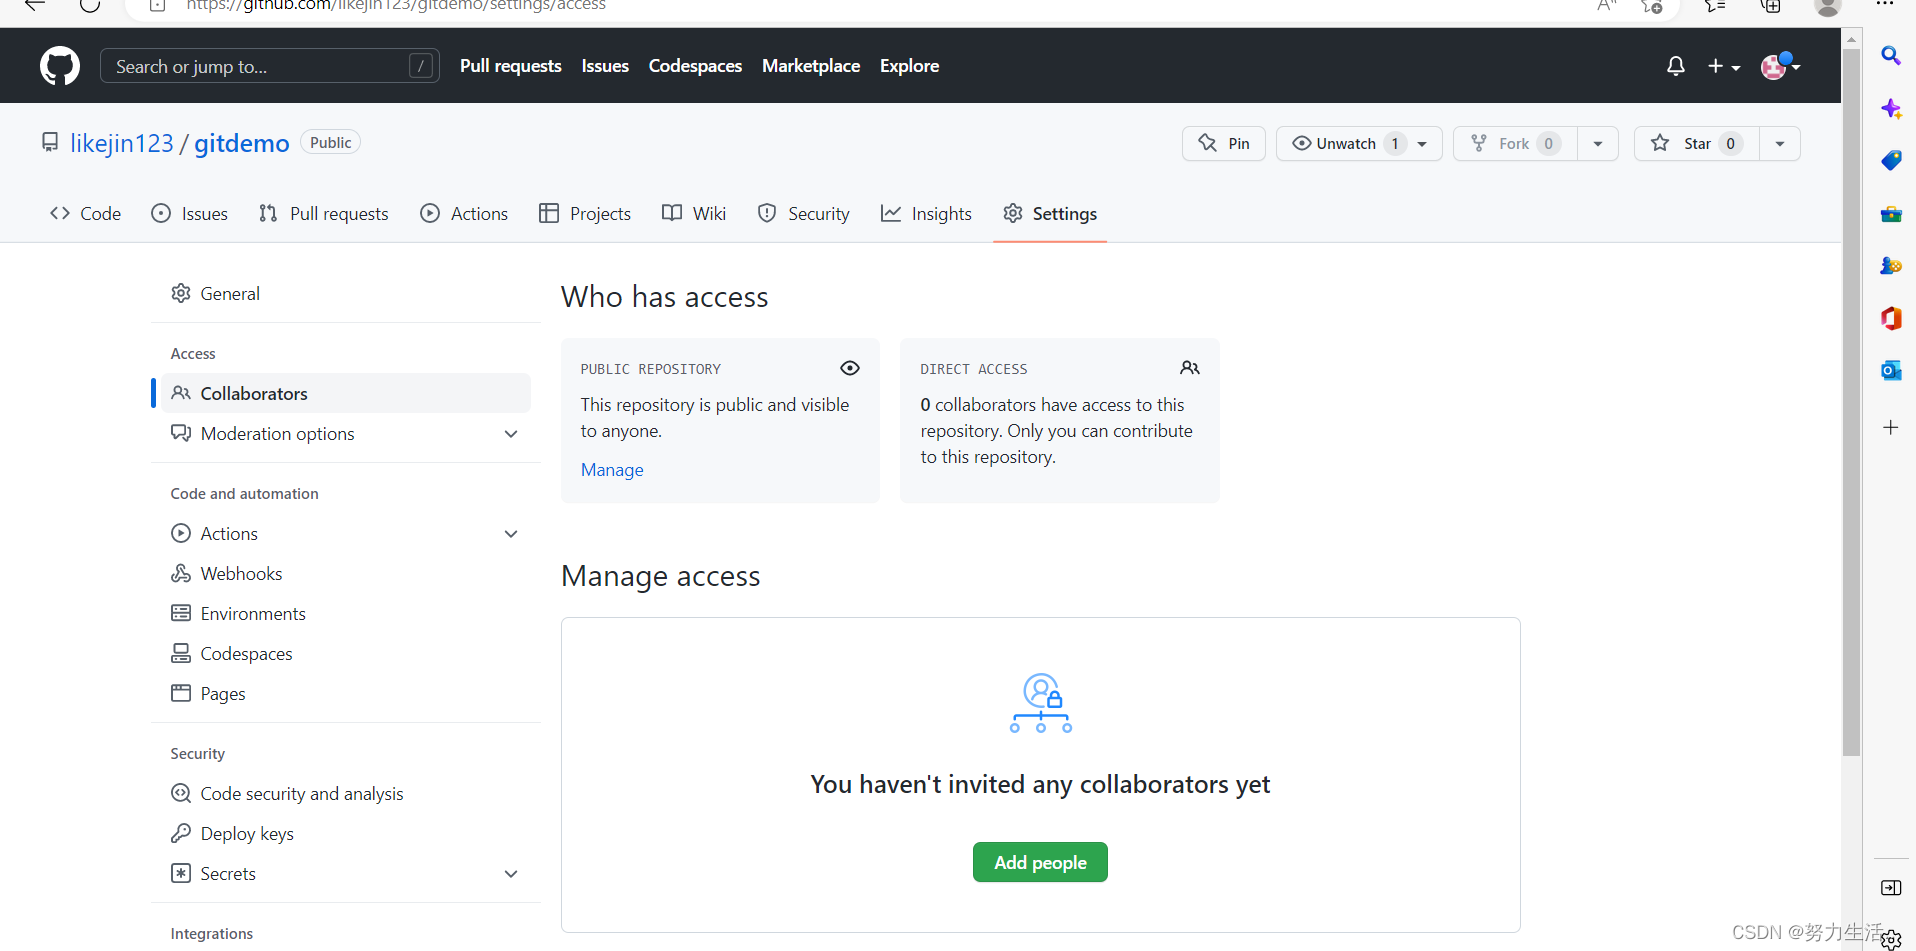1916x951 pixels.
Task: Click the plus icon in Edge sidebar
Action: [1890, 427]
